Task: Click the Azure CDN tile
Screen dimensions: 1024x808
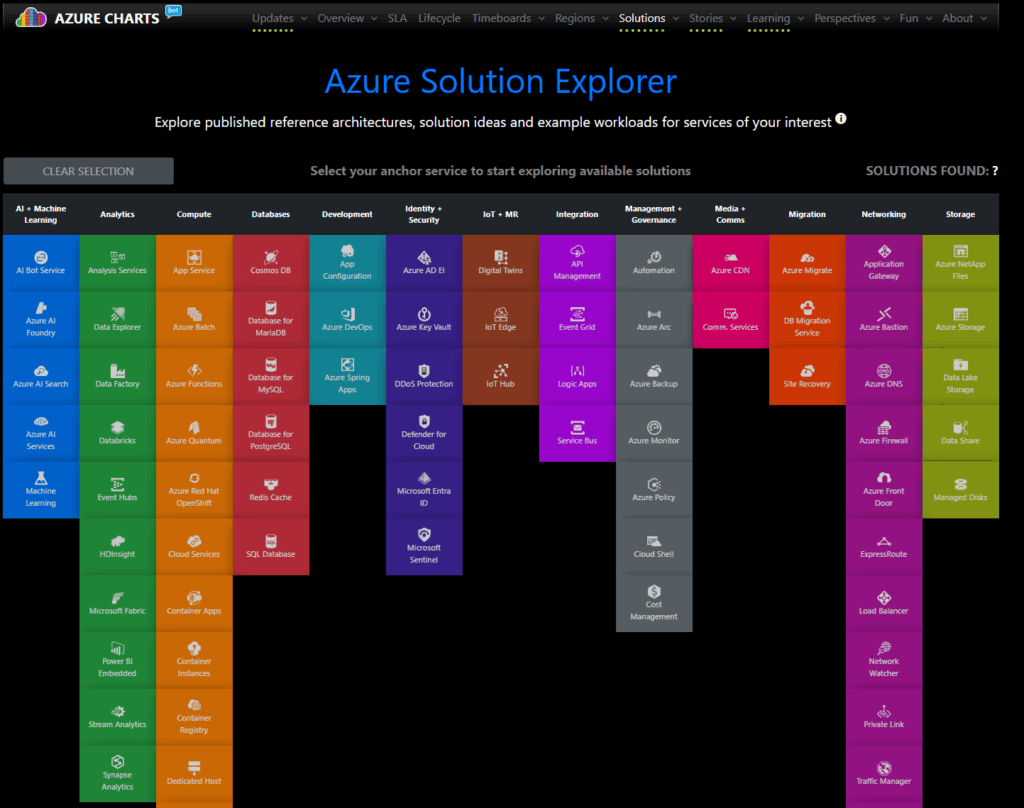Action: [x=730, y=263]
